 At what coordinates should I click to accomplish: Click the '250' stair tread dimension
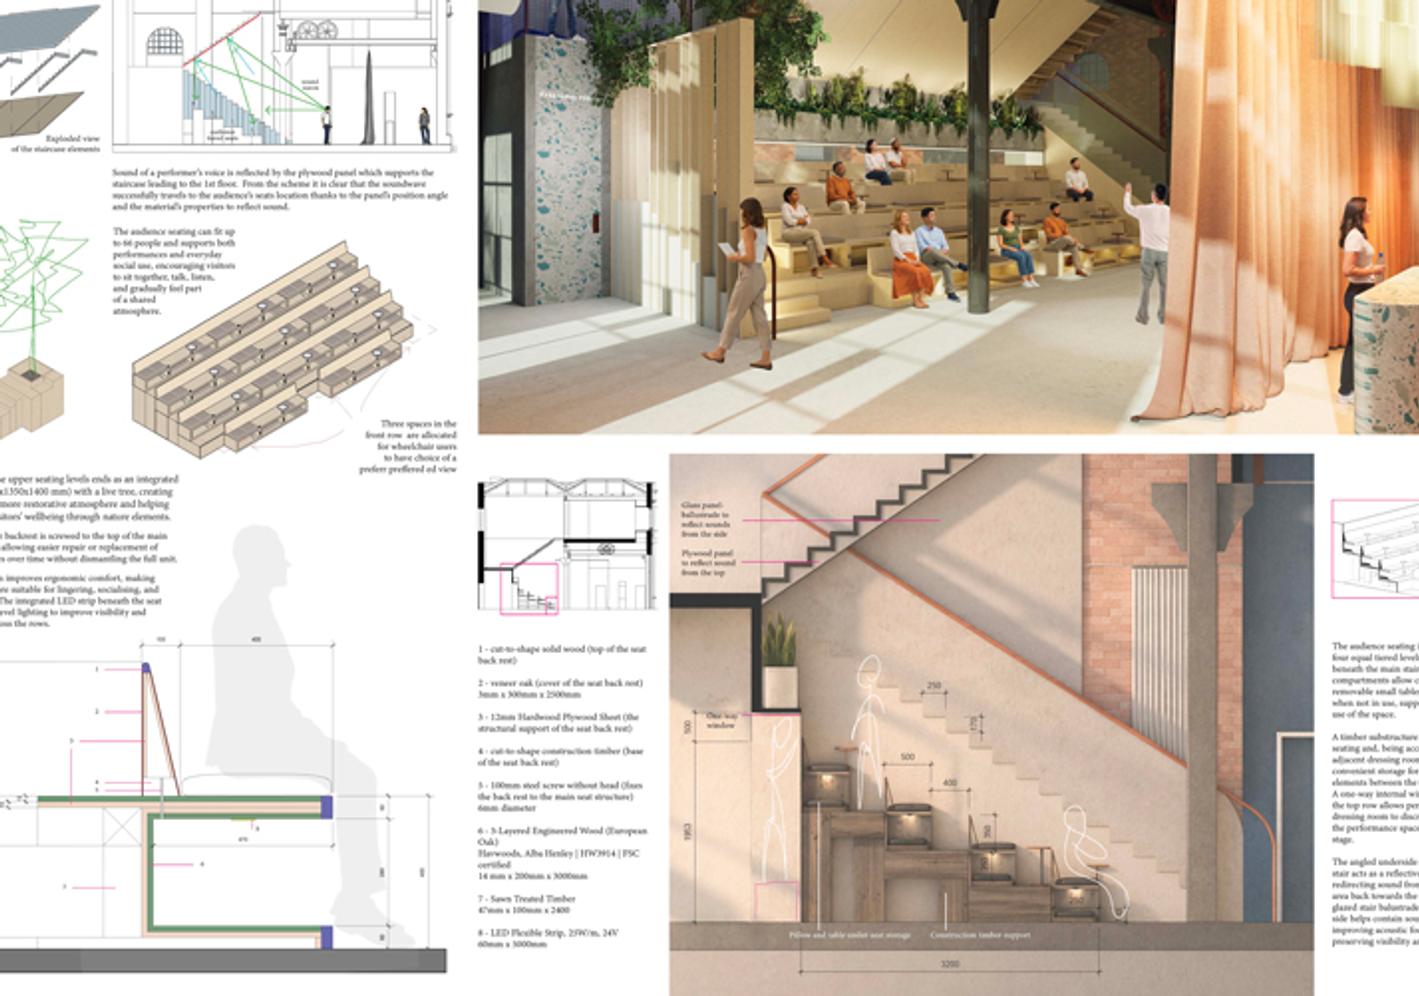[934, 686]
